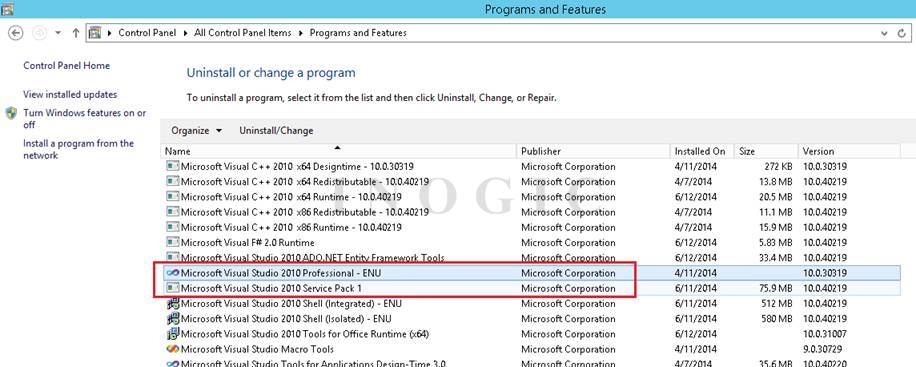Screen dimensions: 916x367
Task: Open Turn Windows features on or off
Action: (85, 119)
